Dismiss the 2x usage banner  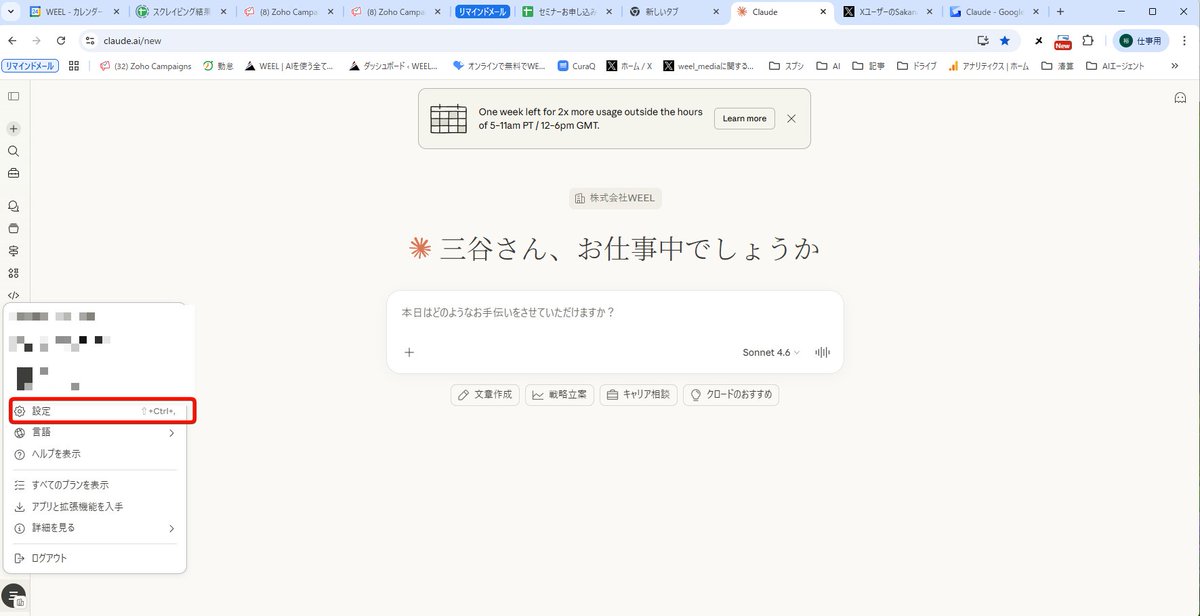(791, 118)
